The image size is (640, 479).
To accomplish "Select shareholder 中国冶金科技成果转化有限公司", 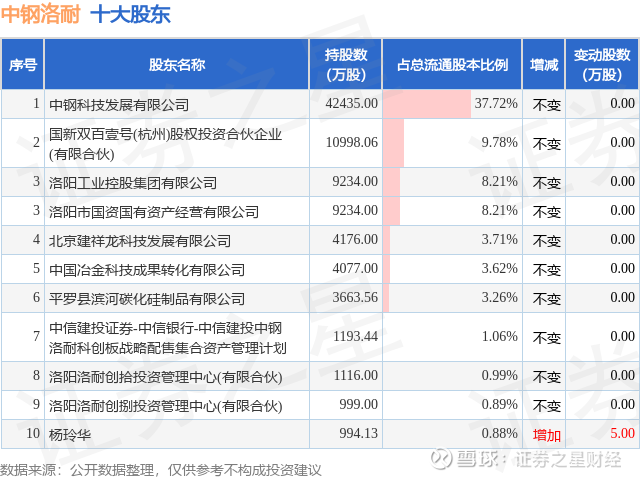I will [x=147, y=270].
